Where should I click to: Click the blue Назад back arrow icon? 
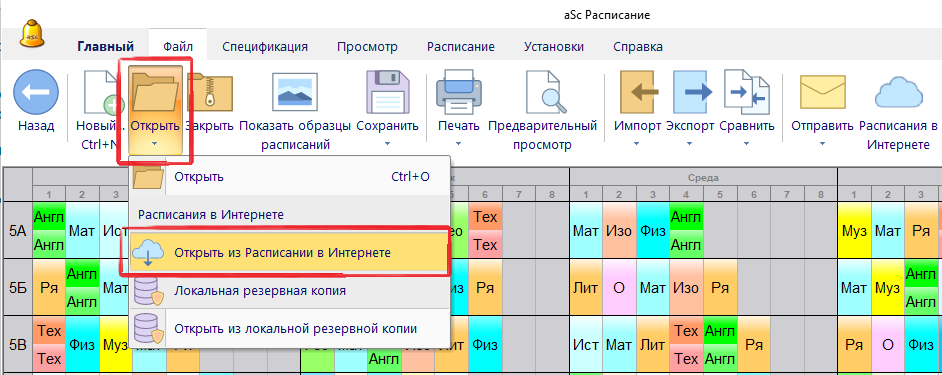click(36, 92)
